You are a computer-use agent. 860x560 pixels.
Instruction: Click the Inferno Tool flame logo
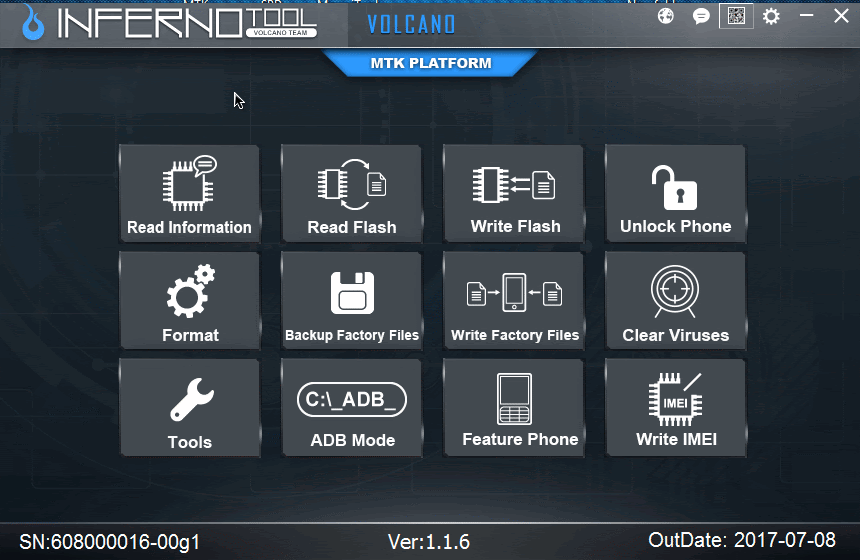point(33,23)
